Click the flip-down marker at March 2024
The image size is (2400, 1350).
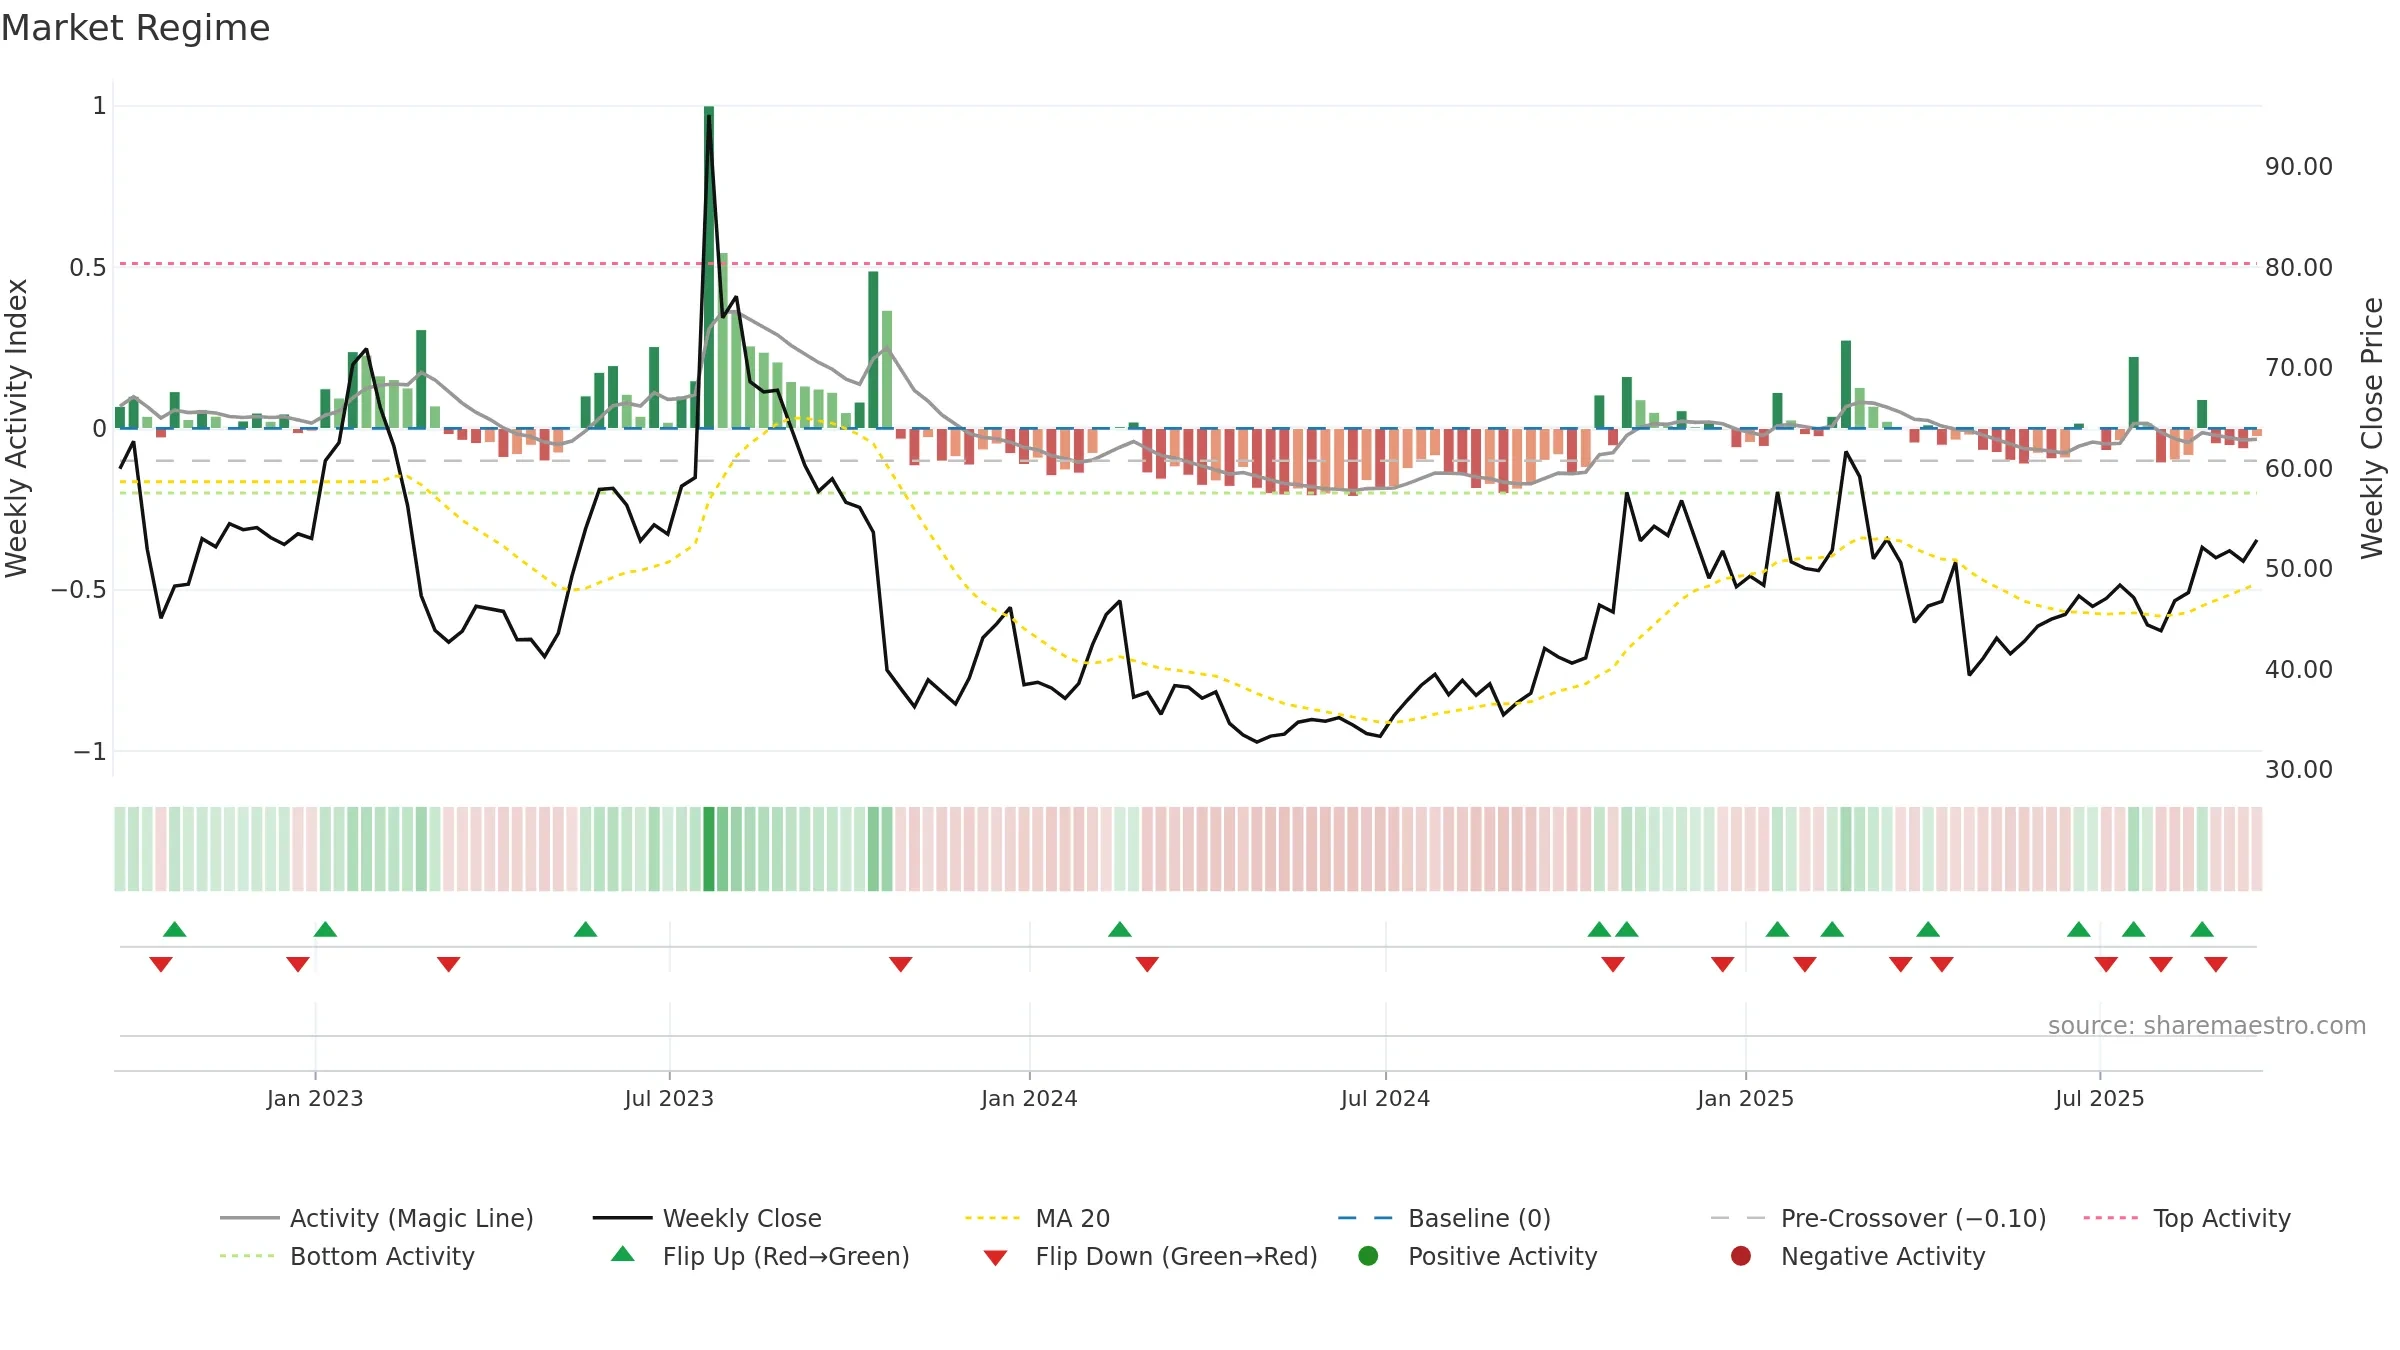click(x=1147, y=964)
